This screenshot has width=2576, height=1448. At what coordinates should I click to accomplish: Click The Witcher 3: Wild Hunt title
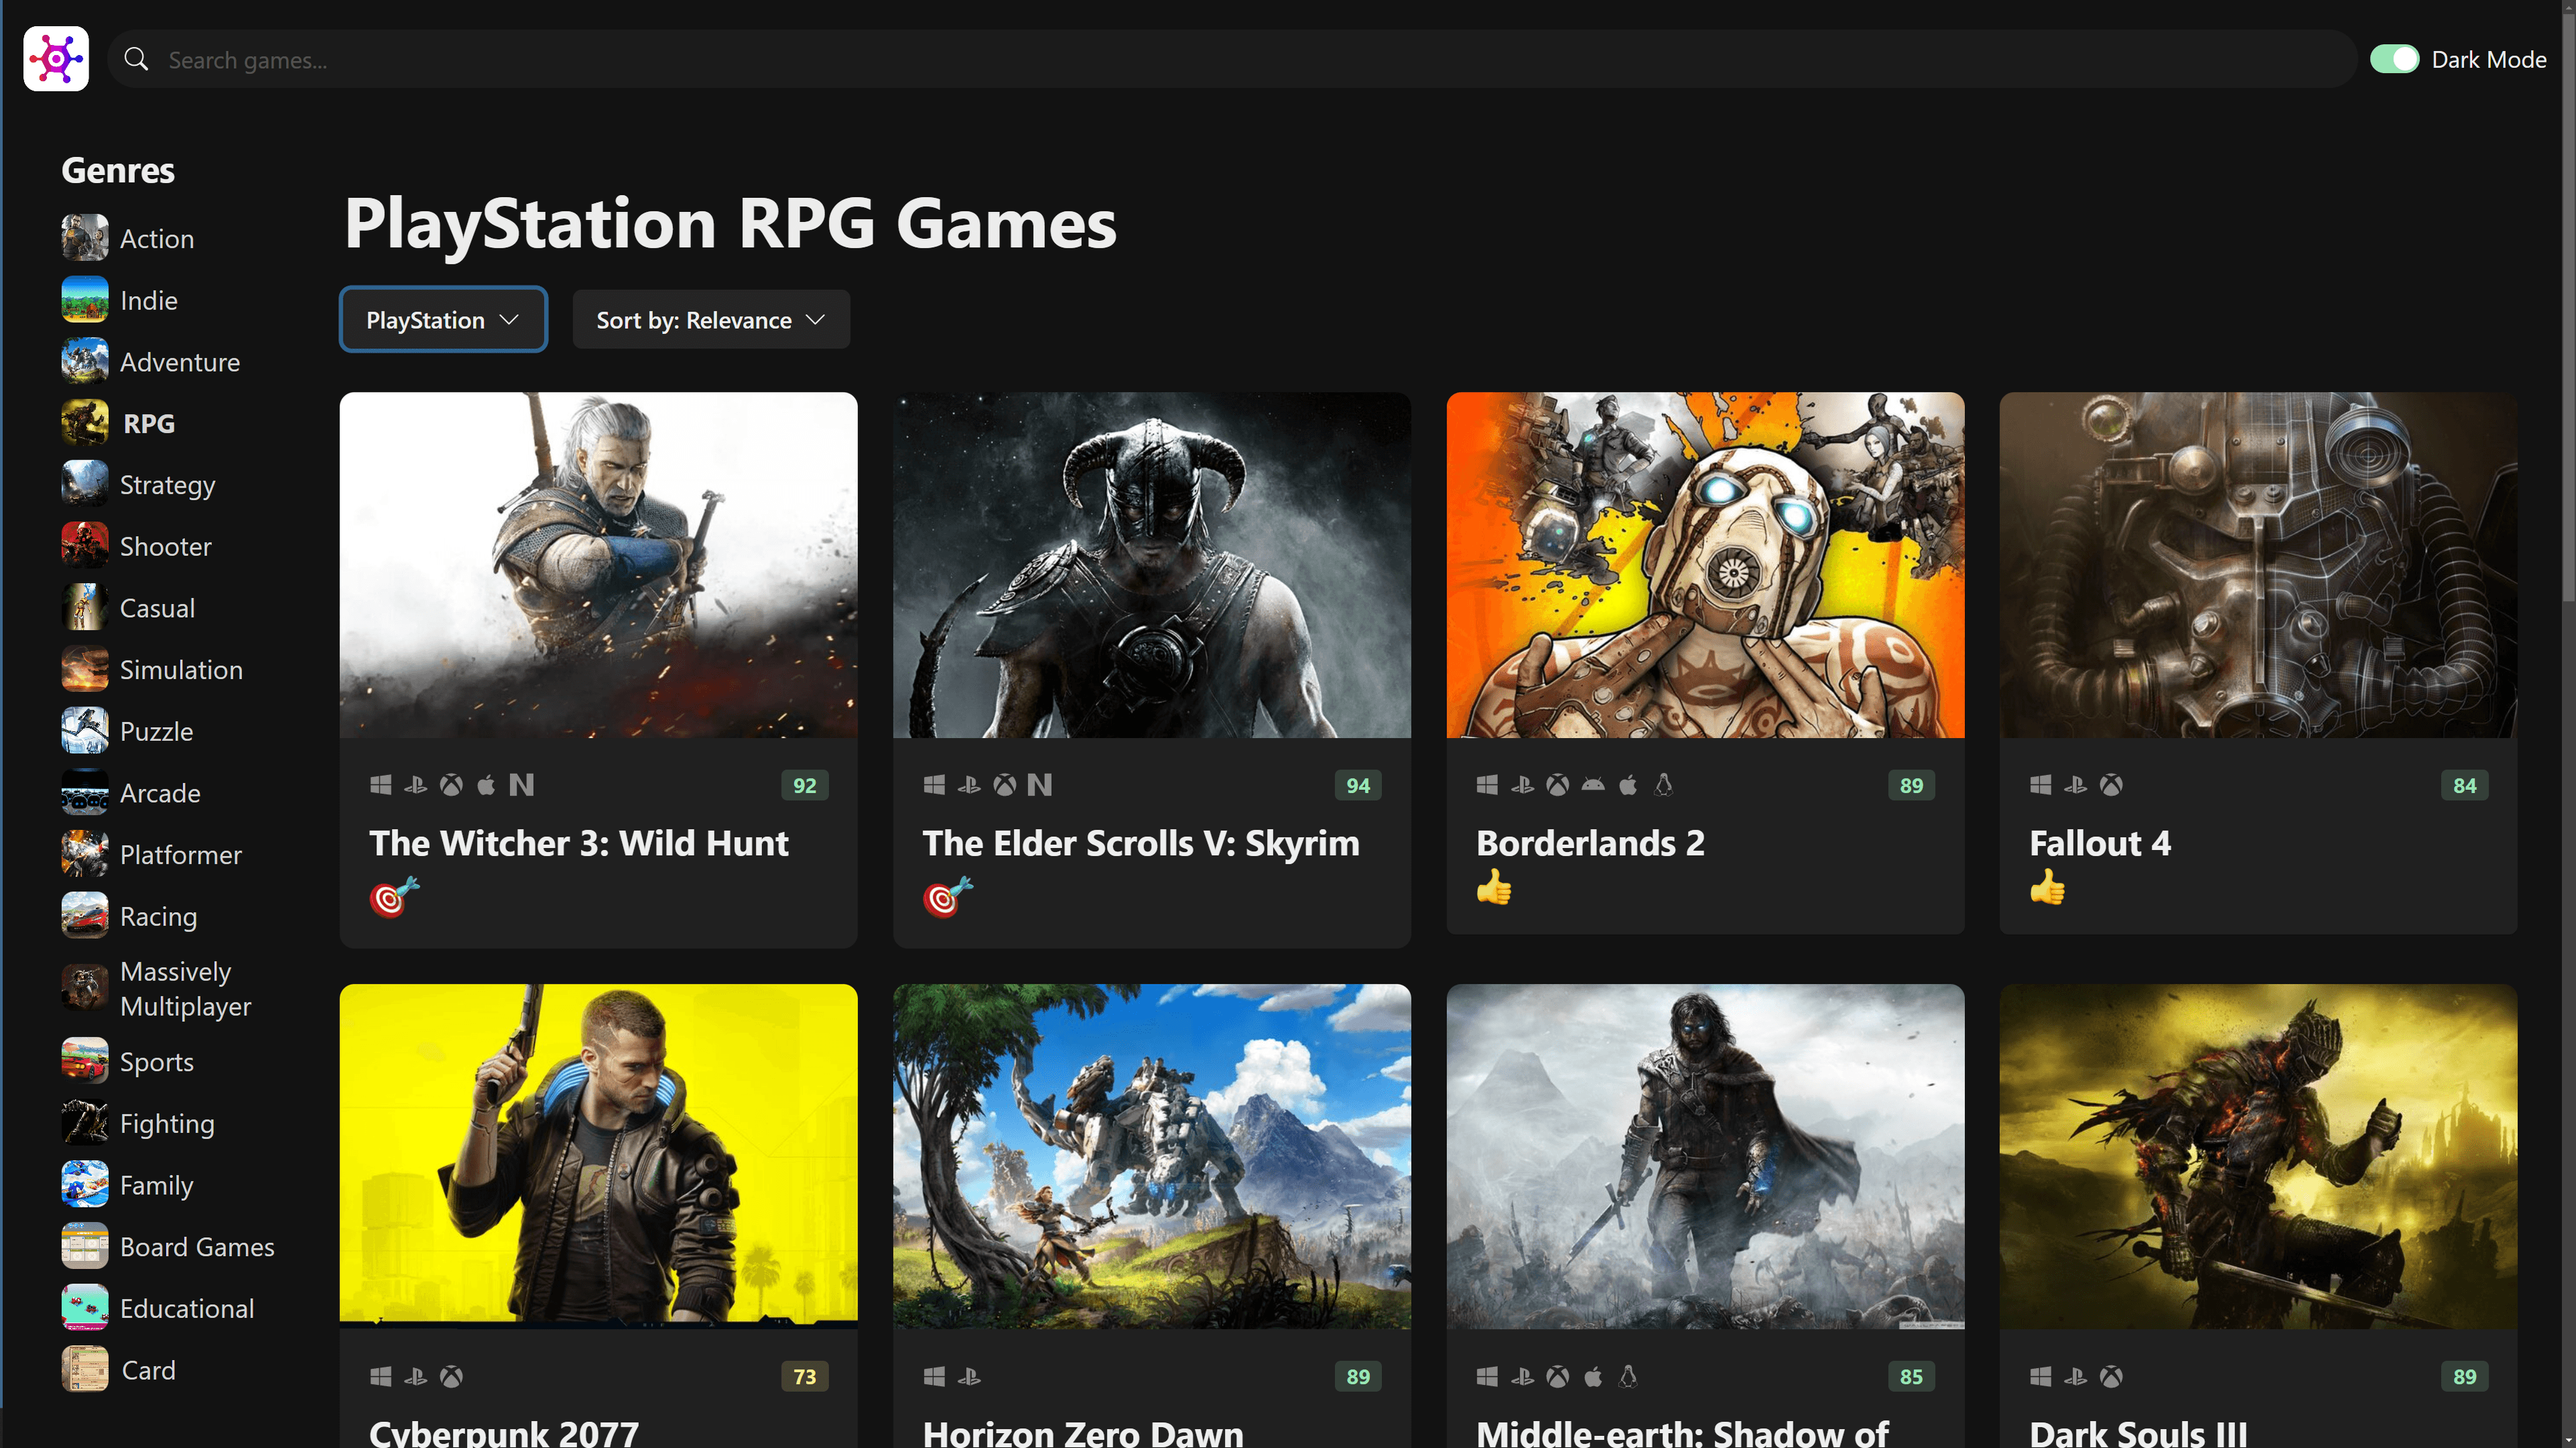pyautogui.click(x=579, y=843)
